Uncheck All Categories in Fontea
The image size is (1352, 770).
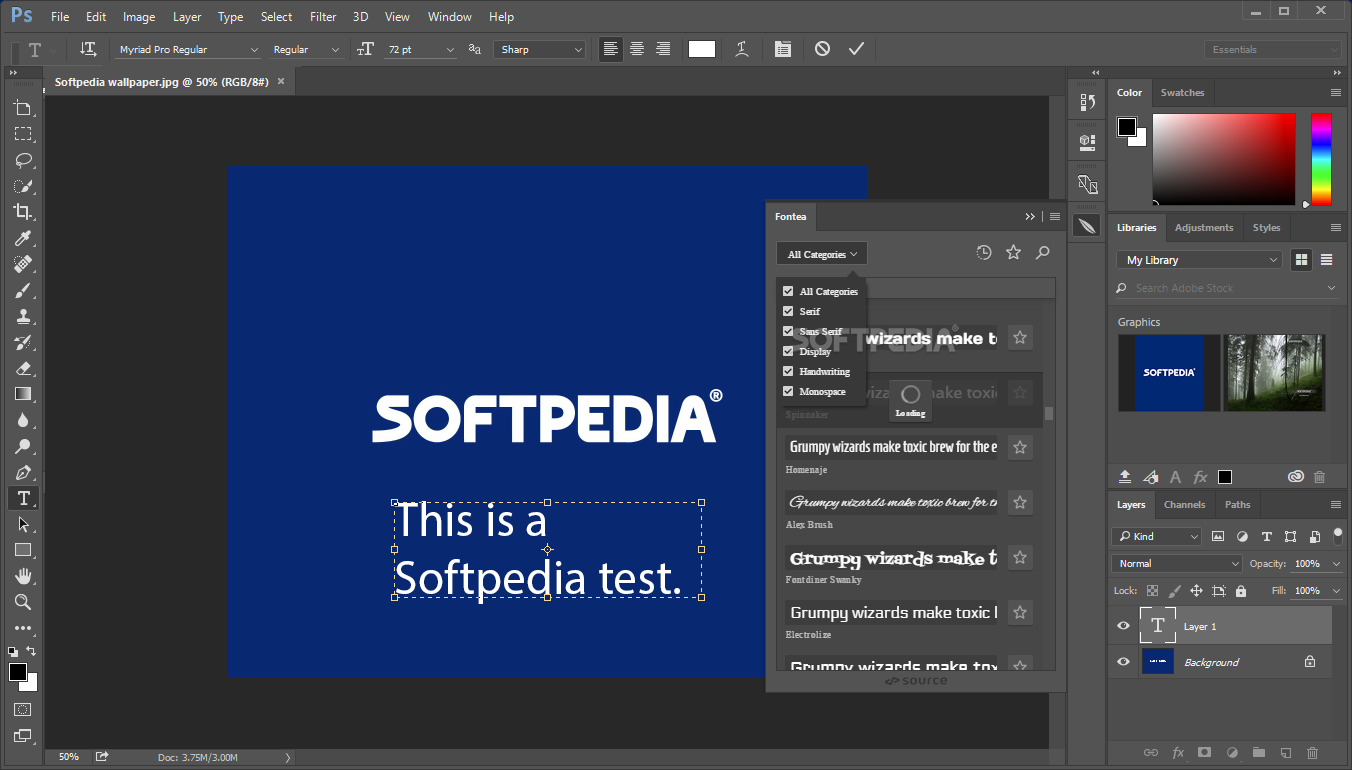pyautogui.click(x=788, y=291)
